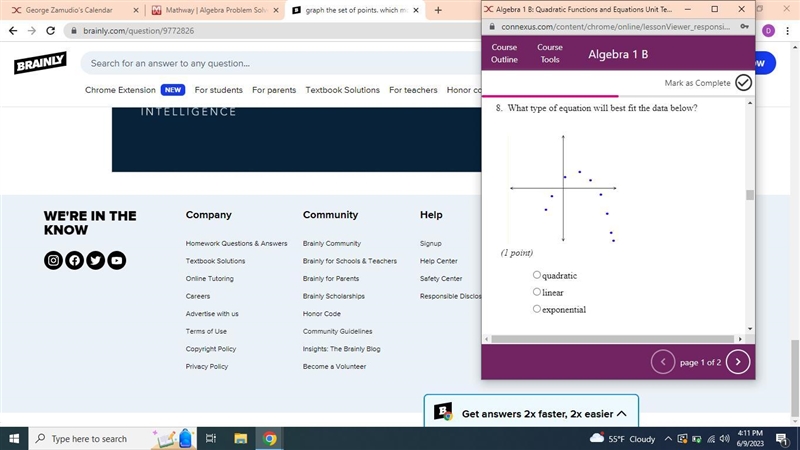
Task: Select the linear answer option
Action: [537, 292]
